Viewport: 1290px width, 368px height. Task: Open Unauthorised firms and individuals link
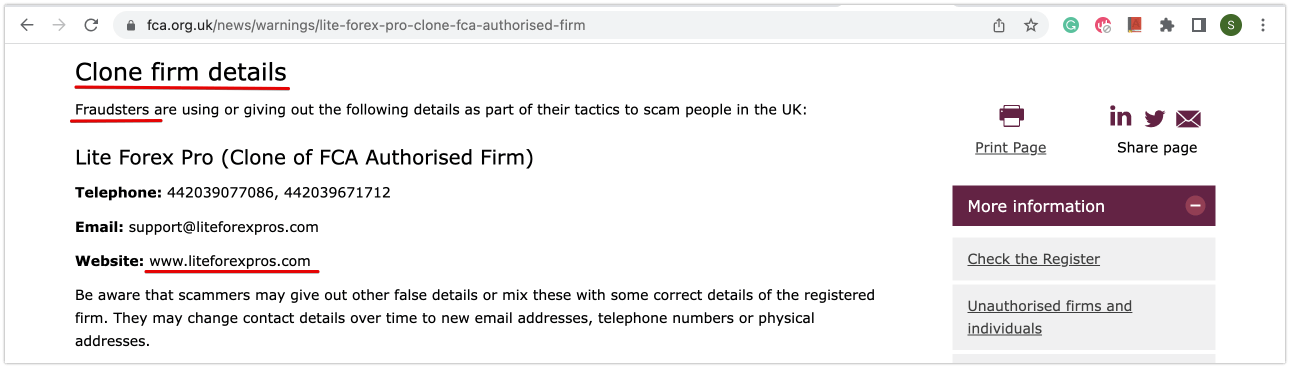(x=1049, y=317)
